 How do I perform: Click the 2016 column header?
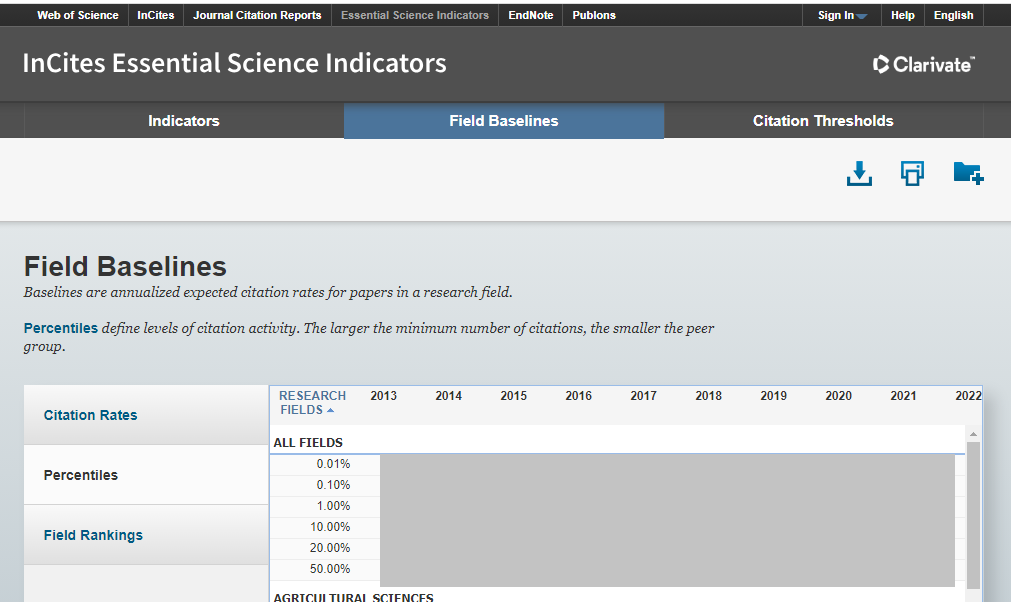click(578, 396)
